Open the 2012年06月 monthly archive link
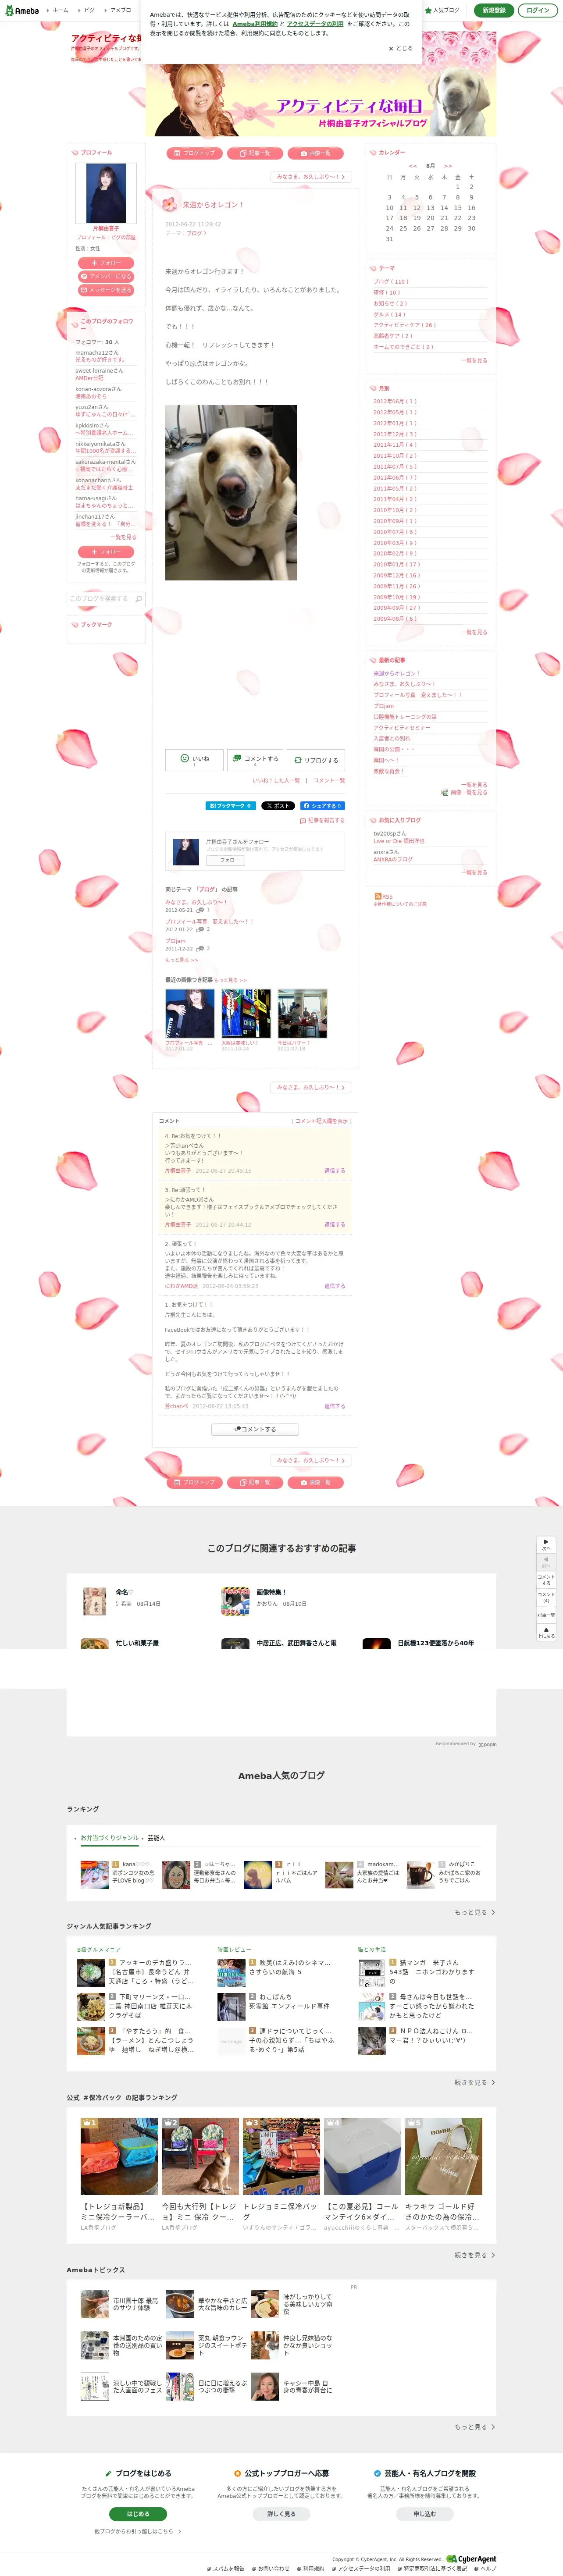The image size is (563, 2576). coord(395,401)
